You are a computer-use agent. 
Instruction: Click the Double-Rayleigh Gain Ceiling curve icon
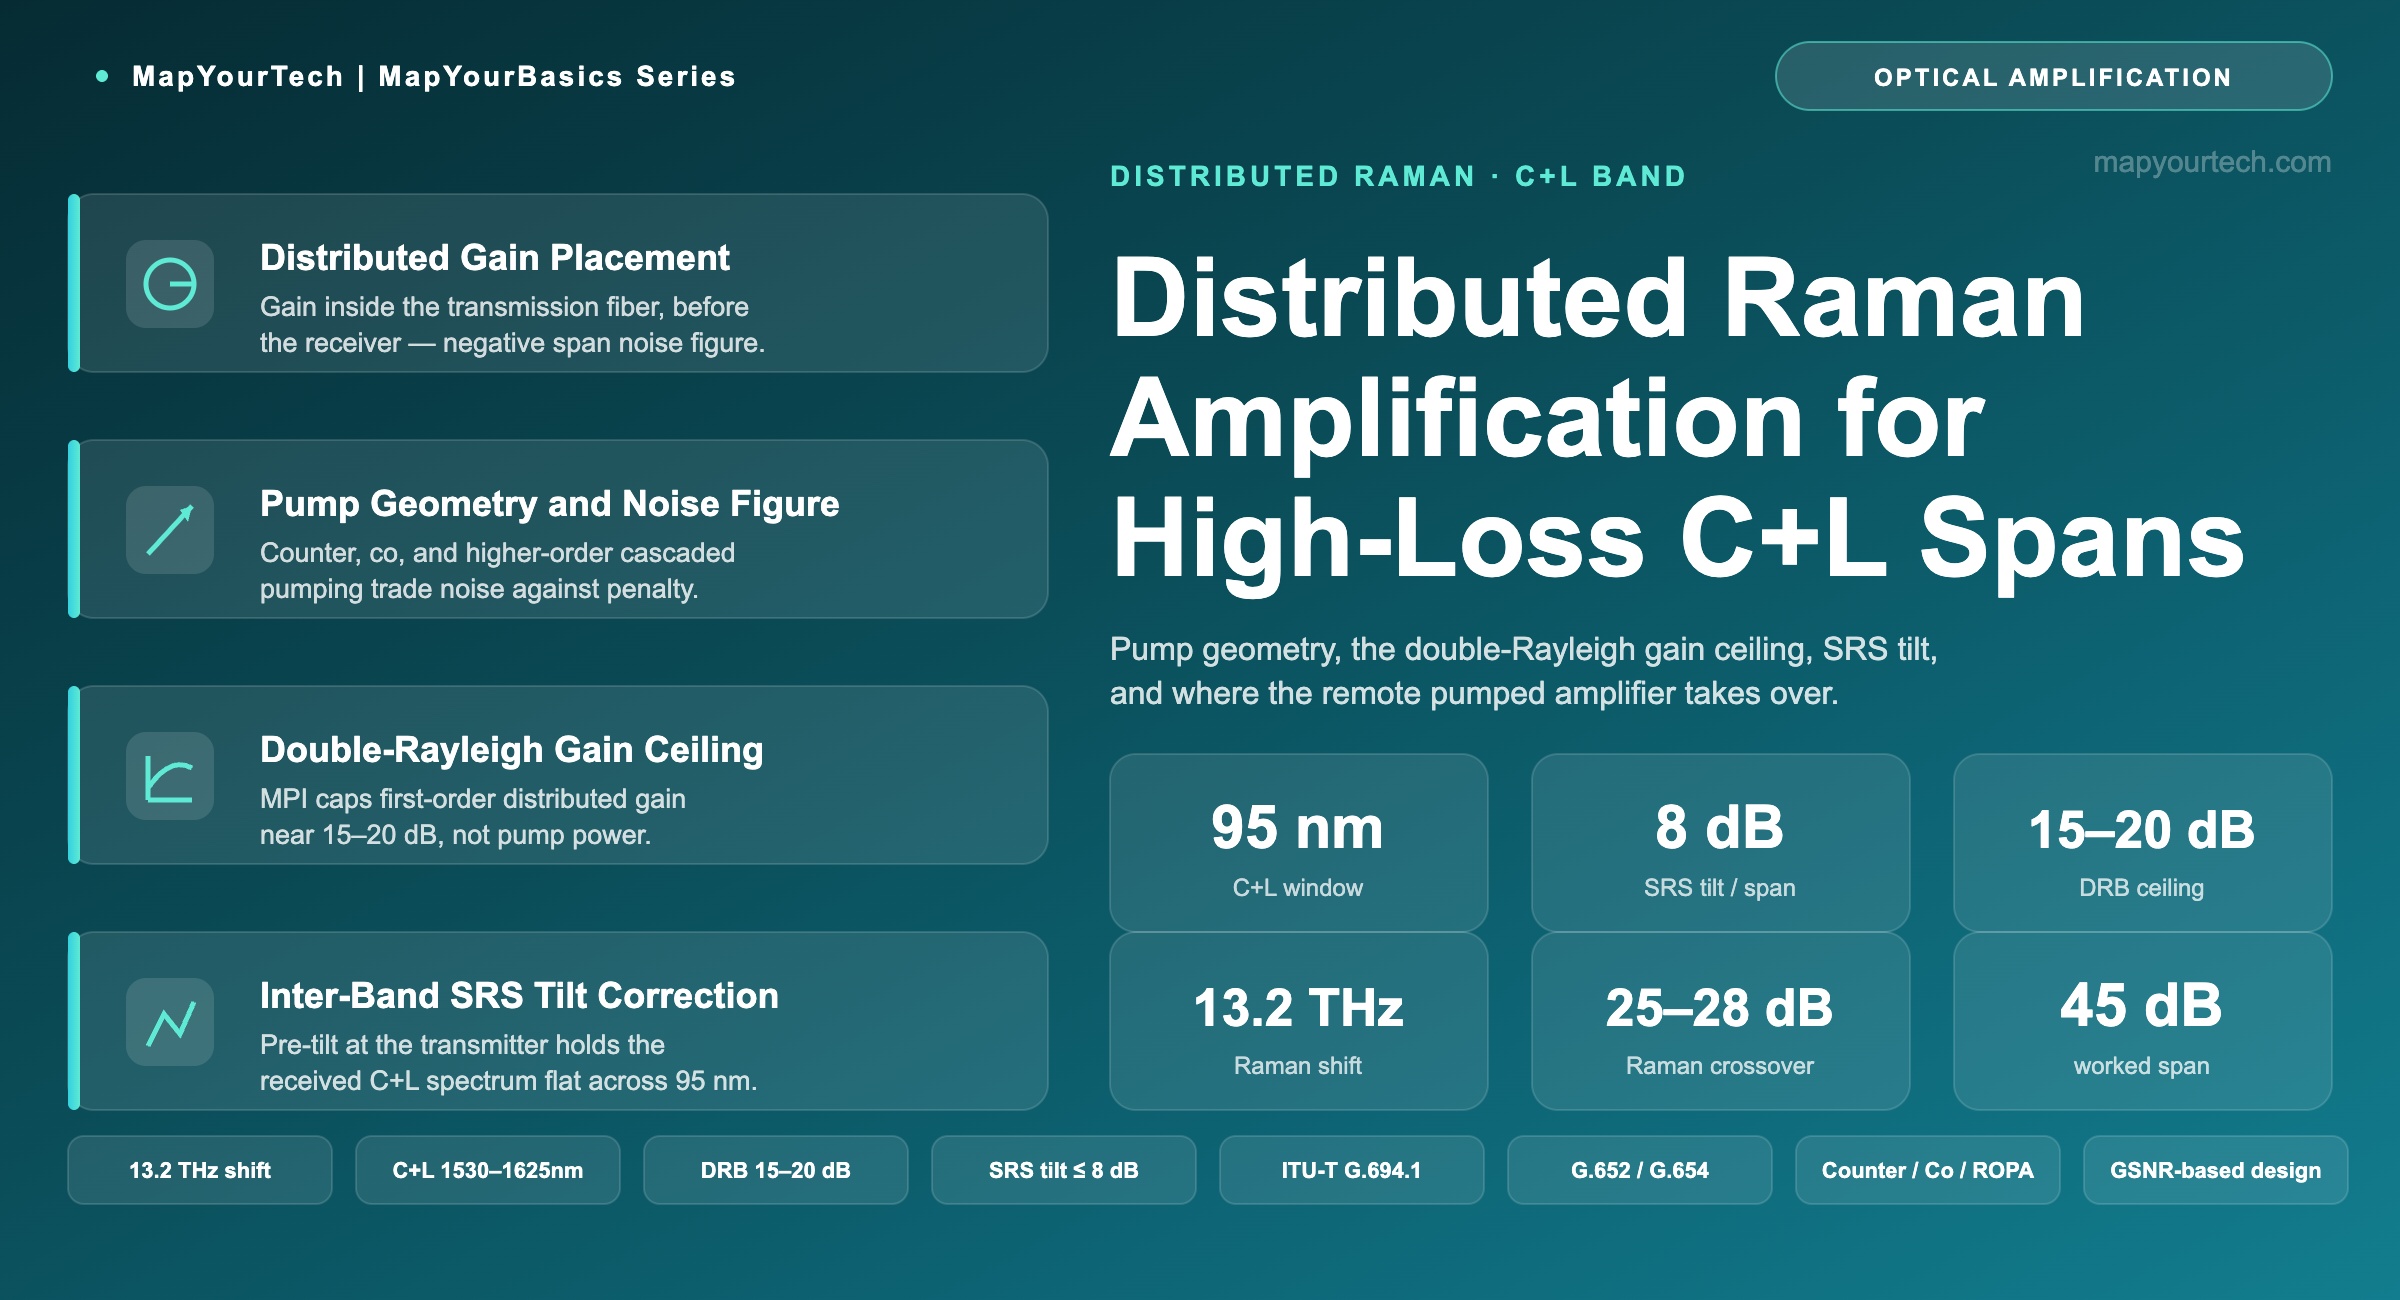pyautogui.click(x=170, y=776)
